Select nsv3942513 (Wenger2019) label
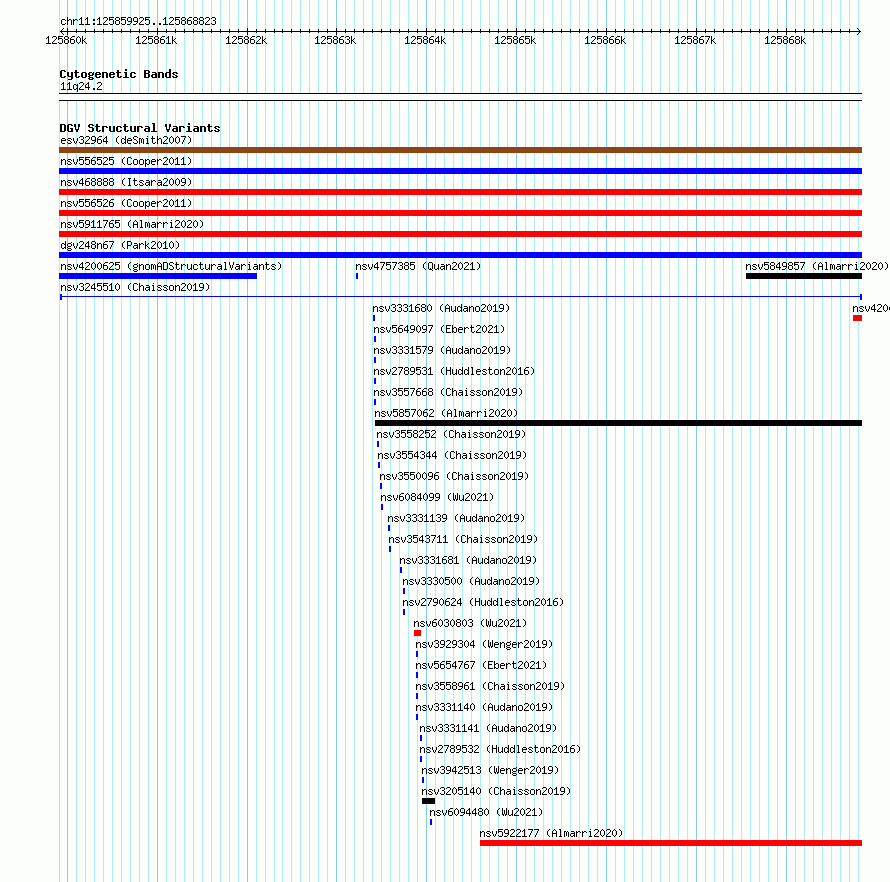This screenshot has width=890, height=882. (490, 770)
